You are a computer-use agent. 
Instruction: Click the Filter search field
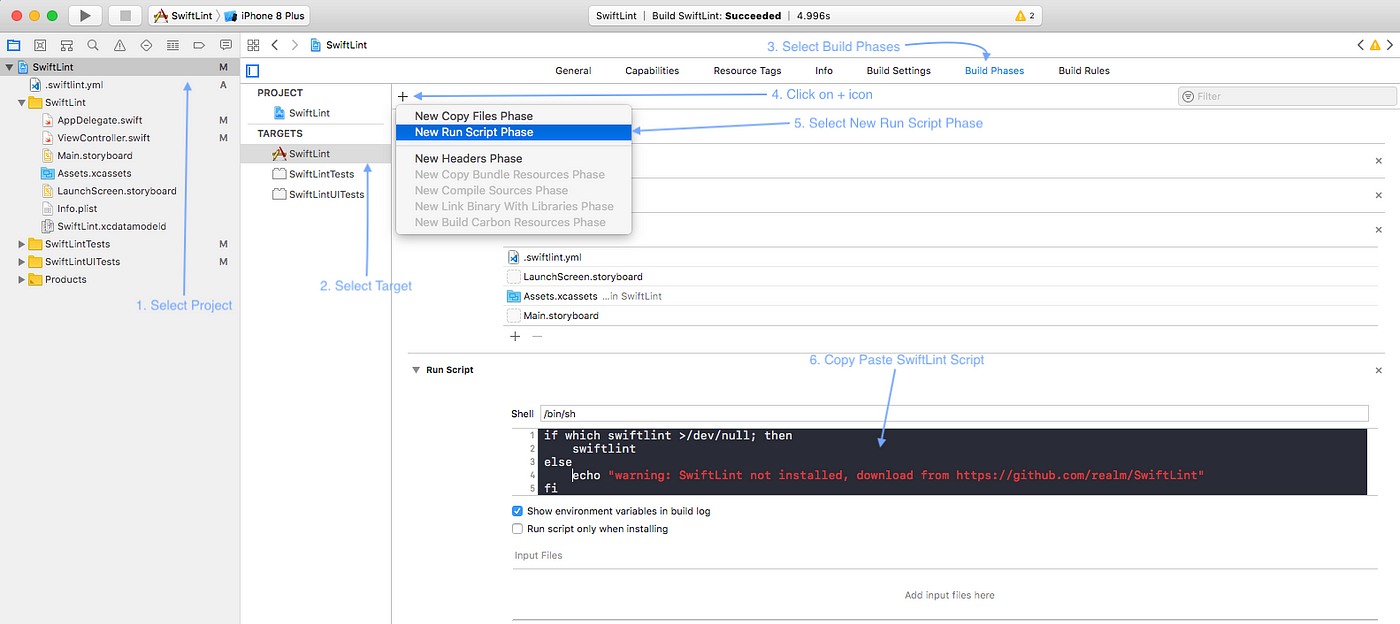tap(1287, 96)
